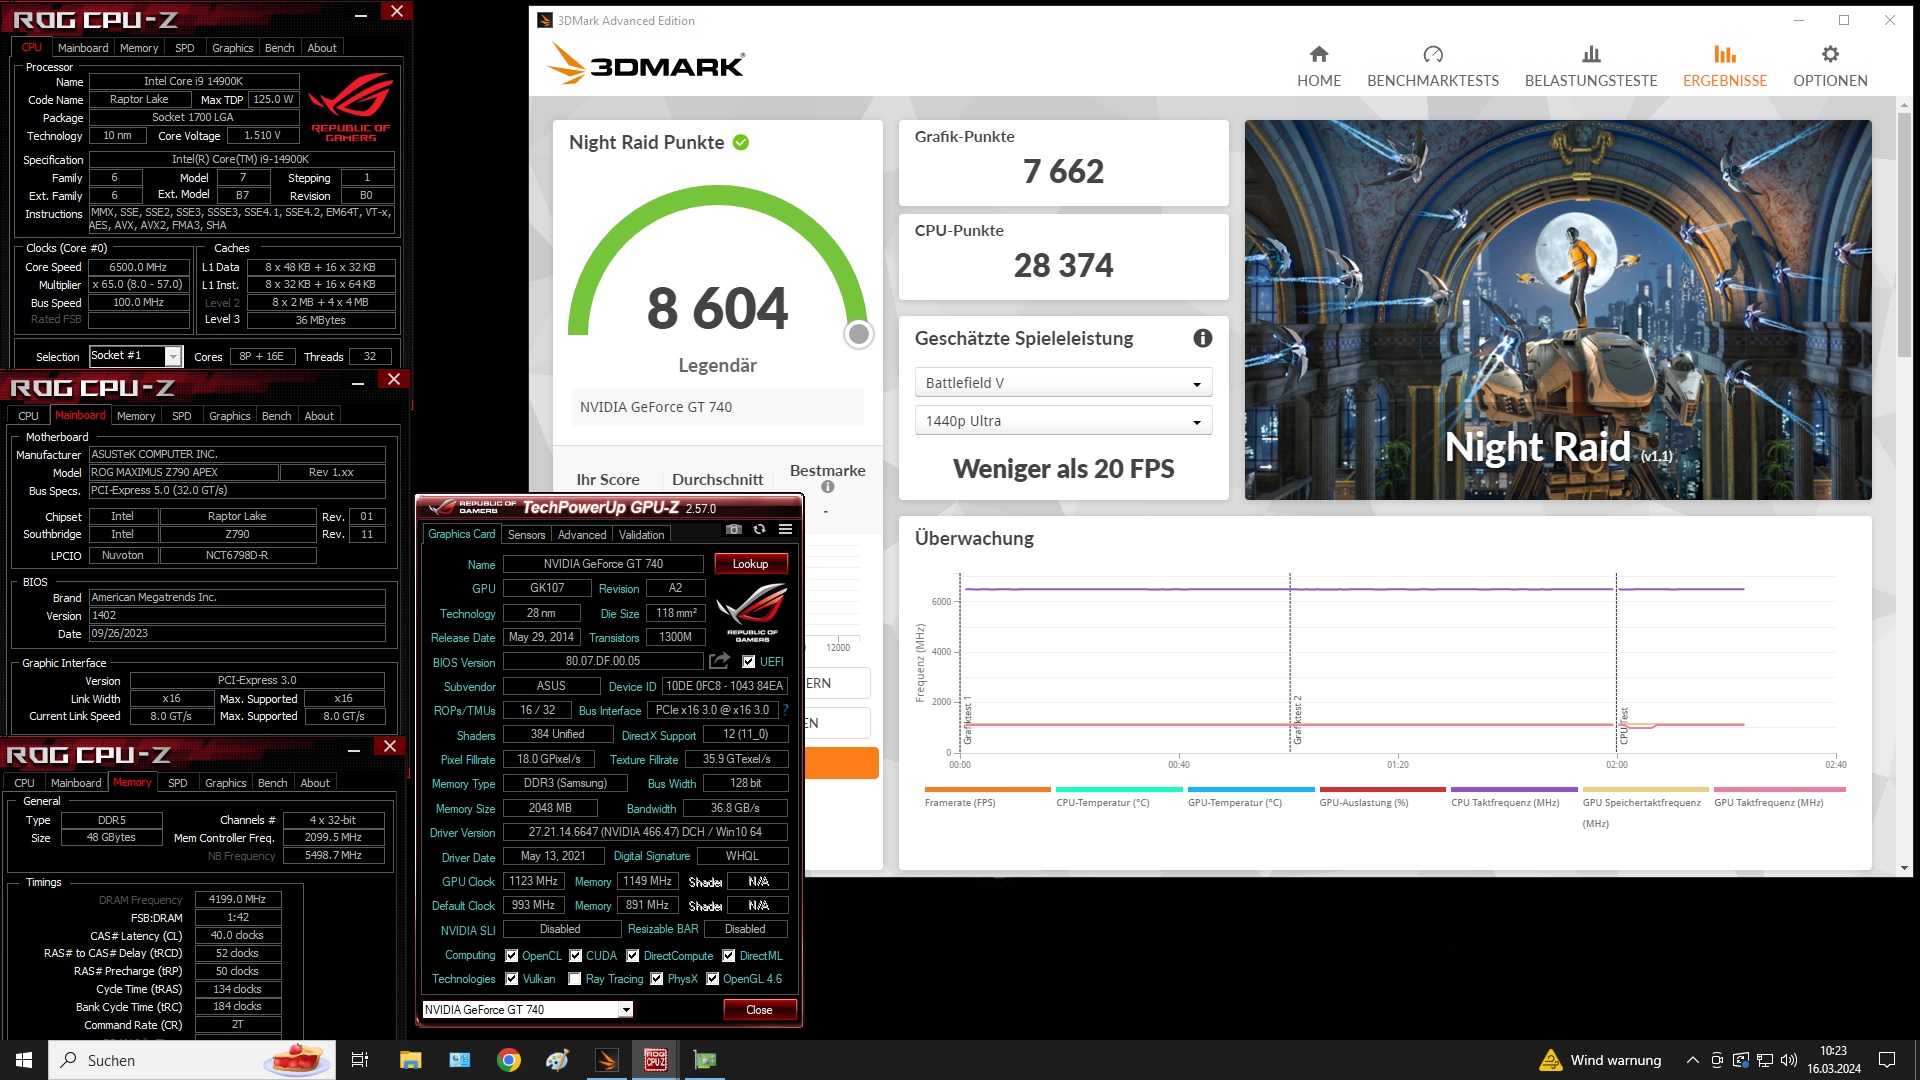Click the ERGEBNISSE results icon
1920x1080 pixels.
(1725, 54)
